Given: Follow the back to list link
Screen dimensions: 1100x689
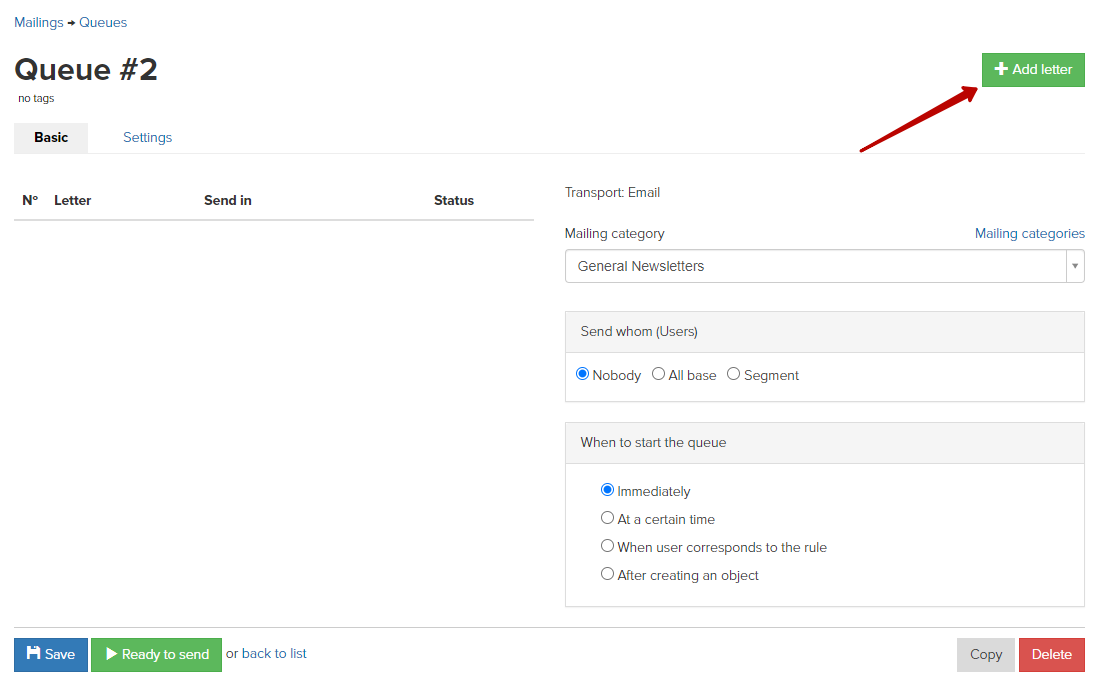Looking at the screenshot, I should 274,653.
